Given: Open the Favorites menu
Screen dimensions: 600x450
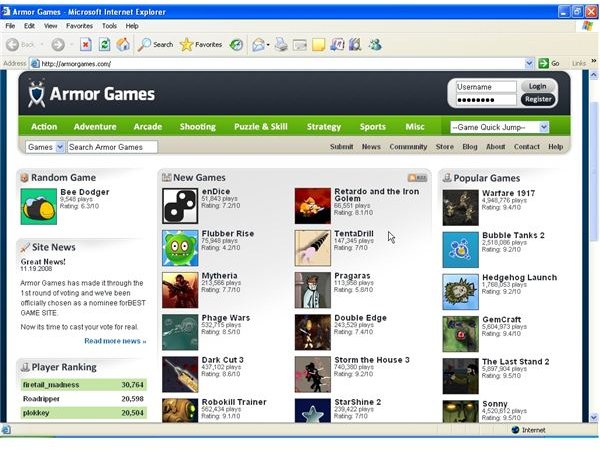Looking at the screenshot, I should click(79, 26).
